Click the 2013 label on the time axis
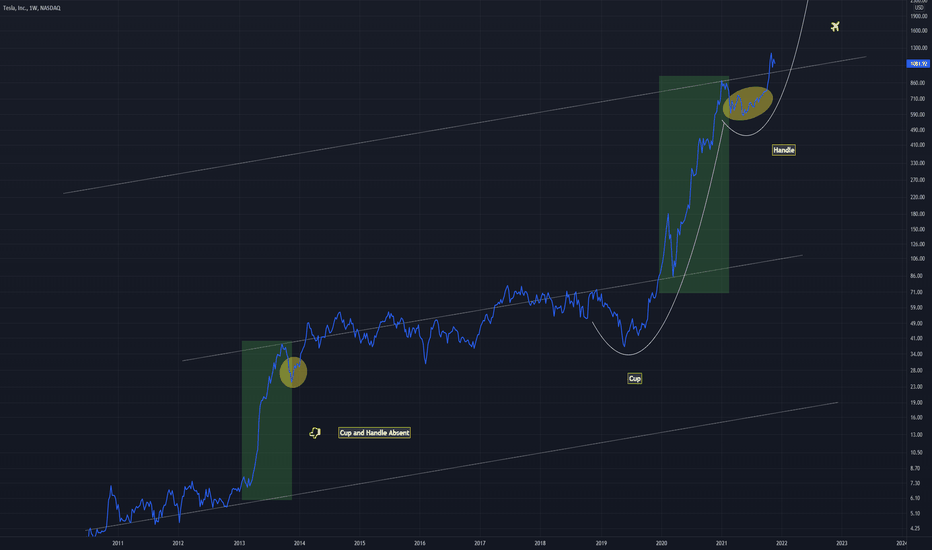 click(x=239, y=543)
